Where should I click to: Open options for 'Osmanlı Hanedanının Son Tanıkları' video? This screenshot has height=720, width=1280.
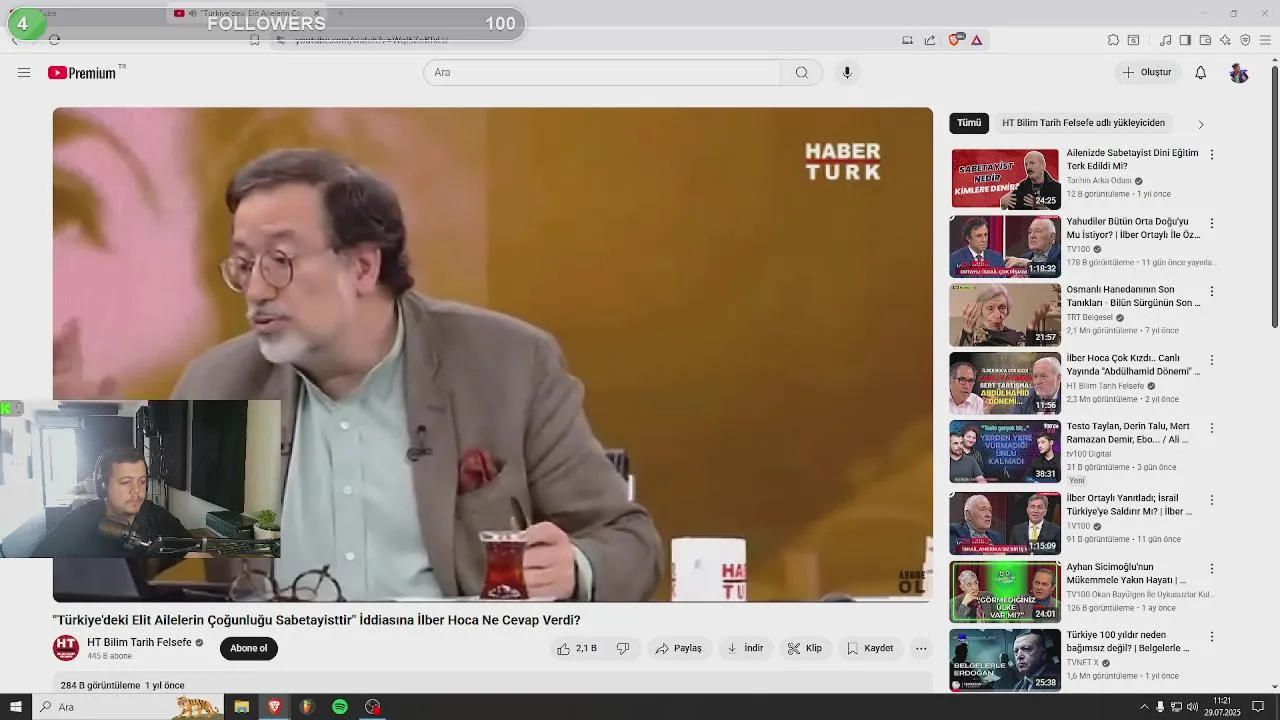point(1212,291)
